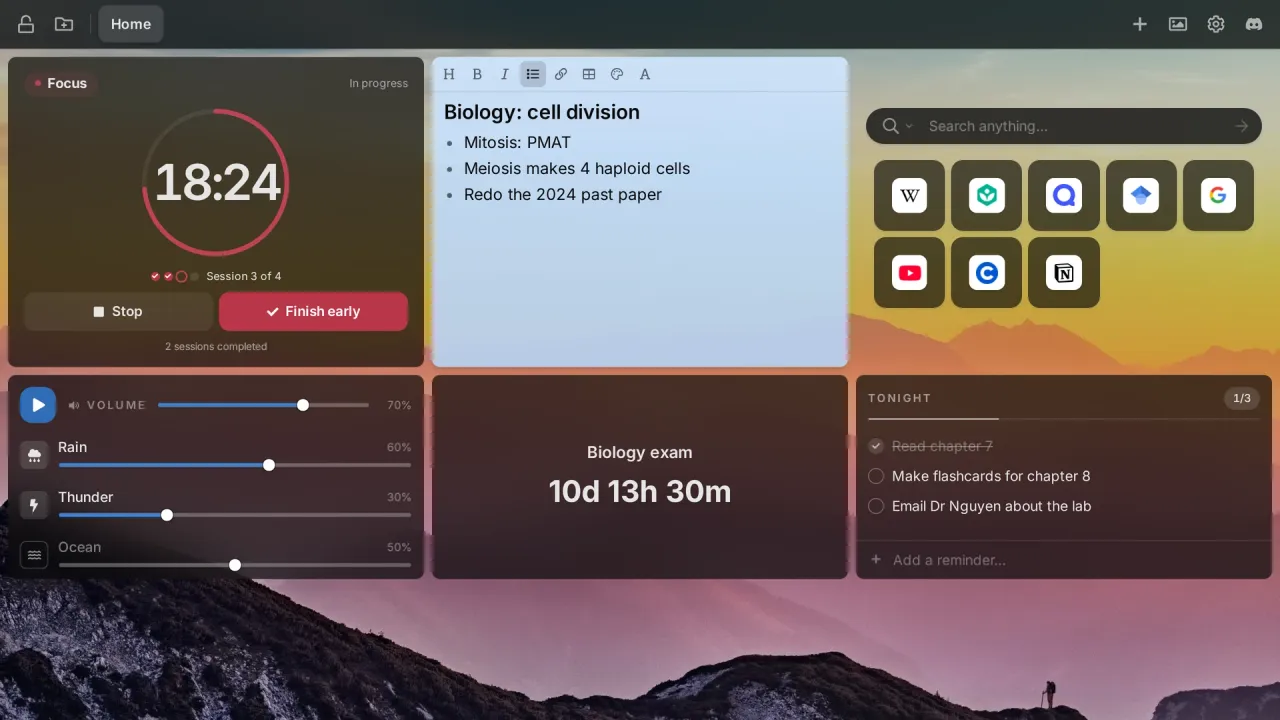The image size is (1280, 720).
Task: Open the Coursera quick link
Action: coord(987,272)
